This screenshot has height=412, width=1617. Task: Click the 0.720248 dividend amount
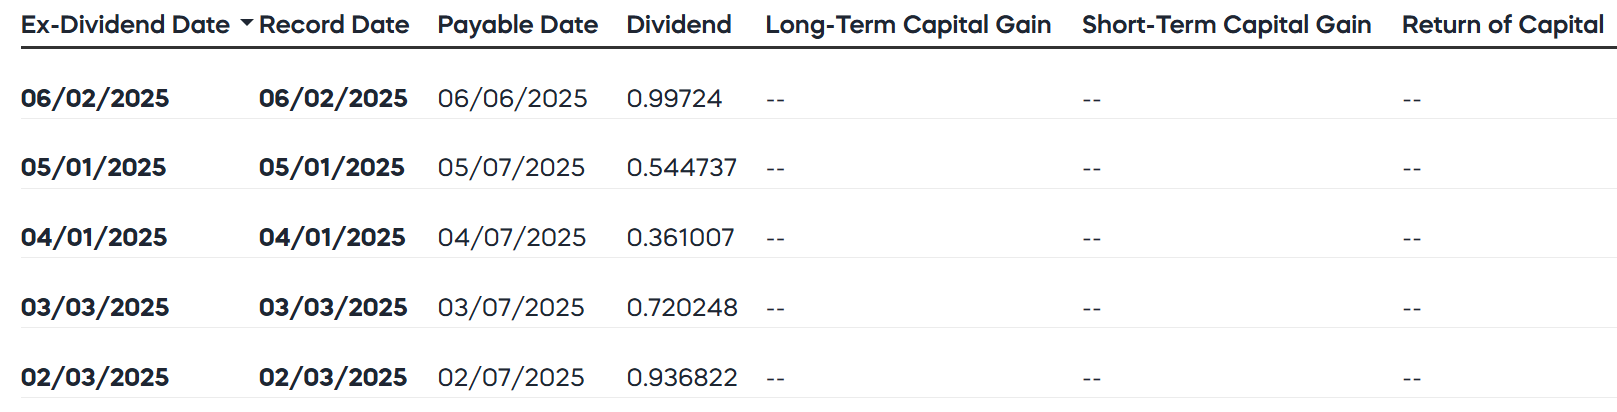tap(682, 308)
